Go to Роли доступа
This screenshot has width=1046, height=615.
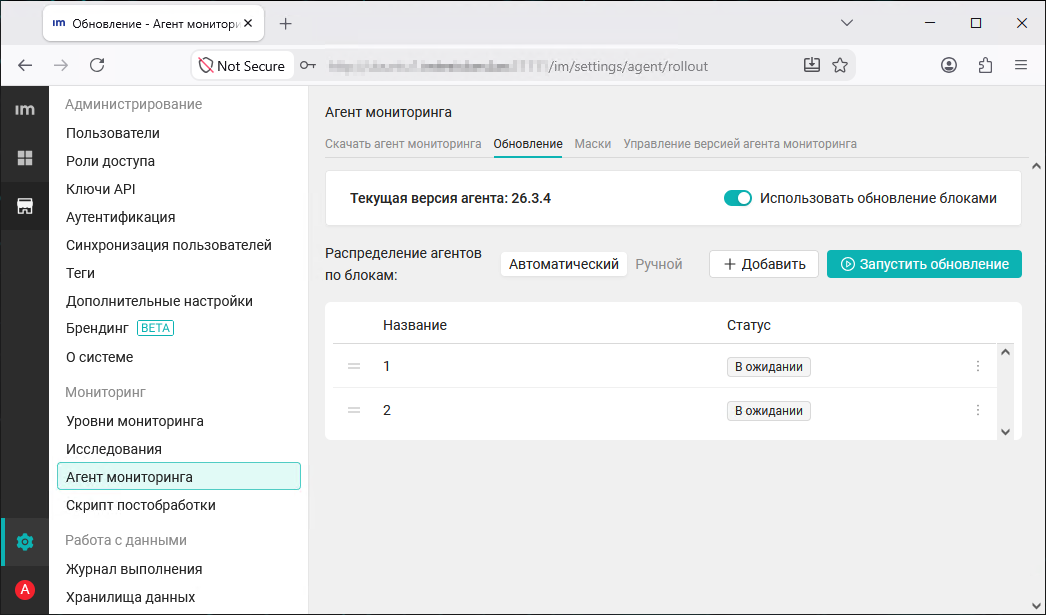coord(110,161)
